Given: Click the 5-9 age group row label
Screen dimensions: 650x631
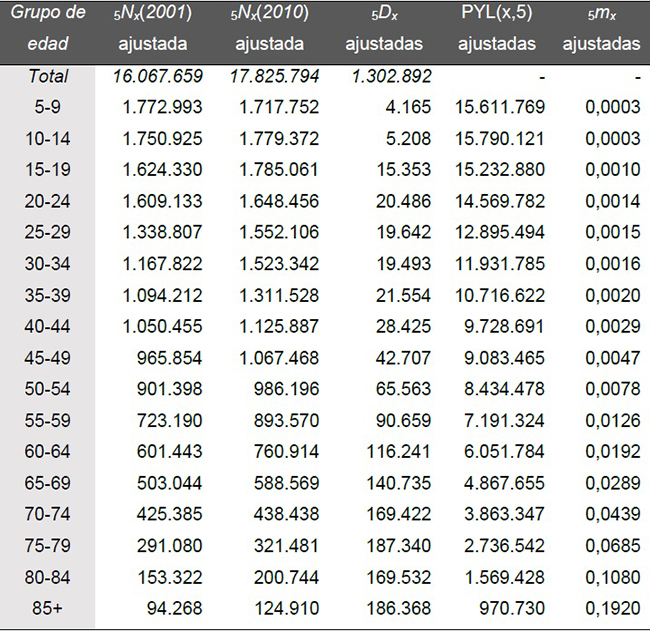Looking at the screenshot, I should [x=47, y=107].
